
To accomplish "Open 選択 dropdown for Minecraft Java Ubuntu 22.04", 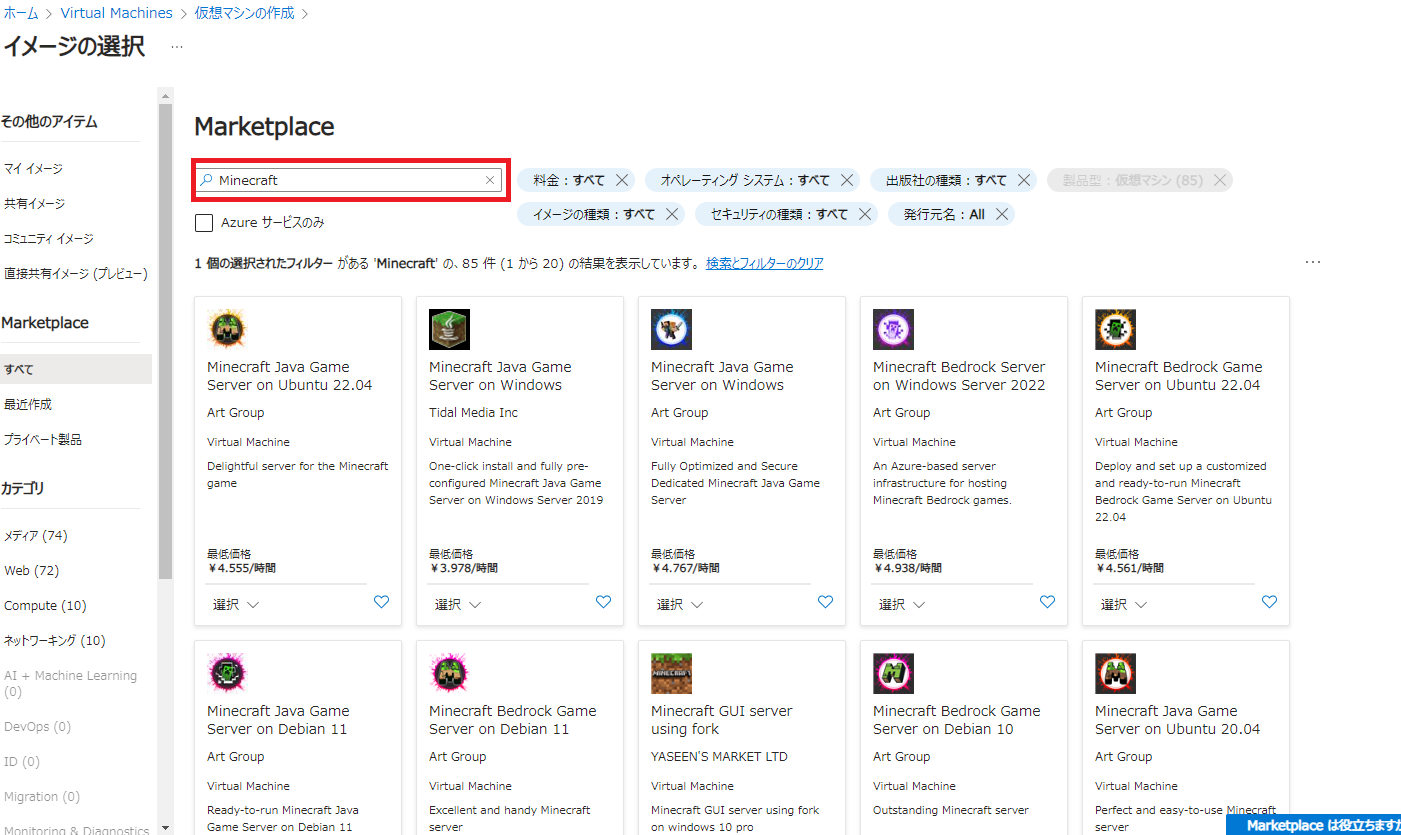I will point(236,604).
